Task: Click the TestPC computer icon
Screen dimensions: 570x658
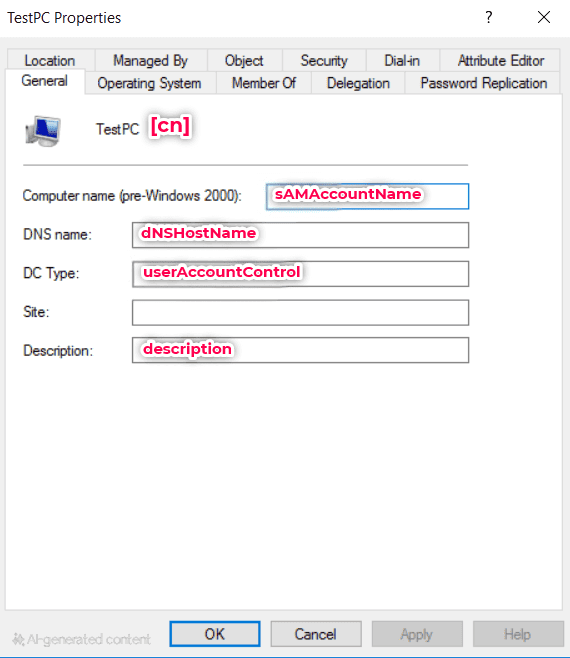Action: (43, 131)
